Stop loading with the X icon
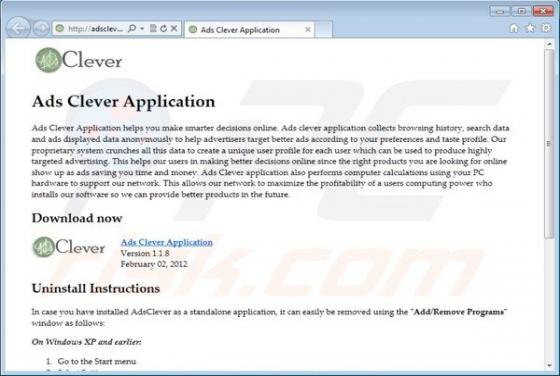This screenshot has width=560, height=376. click(174, 28)
